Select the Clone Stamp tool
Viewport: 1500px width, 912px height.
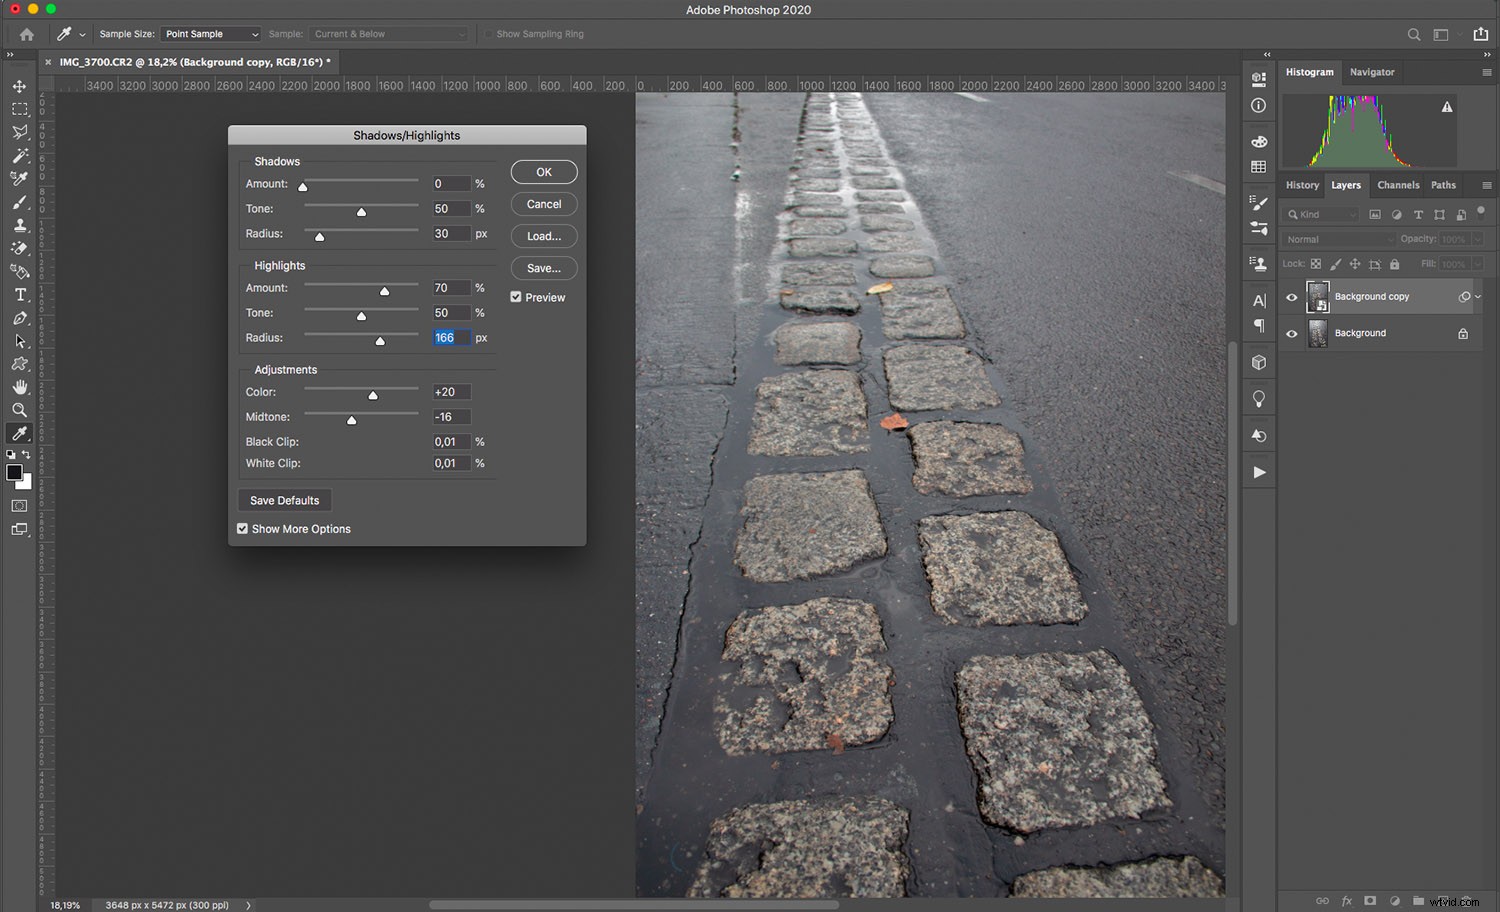18,225
